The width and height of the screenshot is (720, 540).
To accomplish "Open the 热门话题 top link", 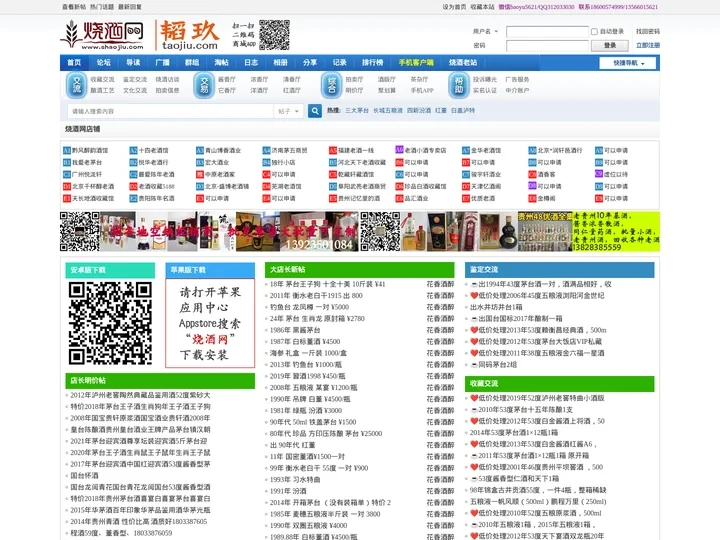I will (x=102, y=7).
